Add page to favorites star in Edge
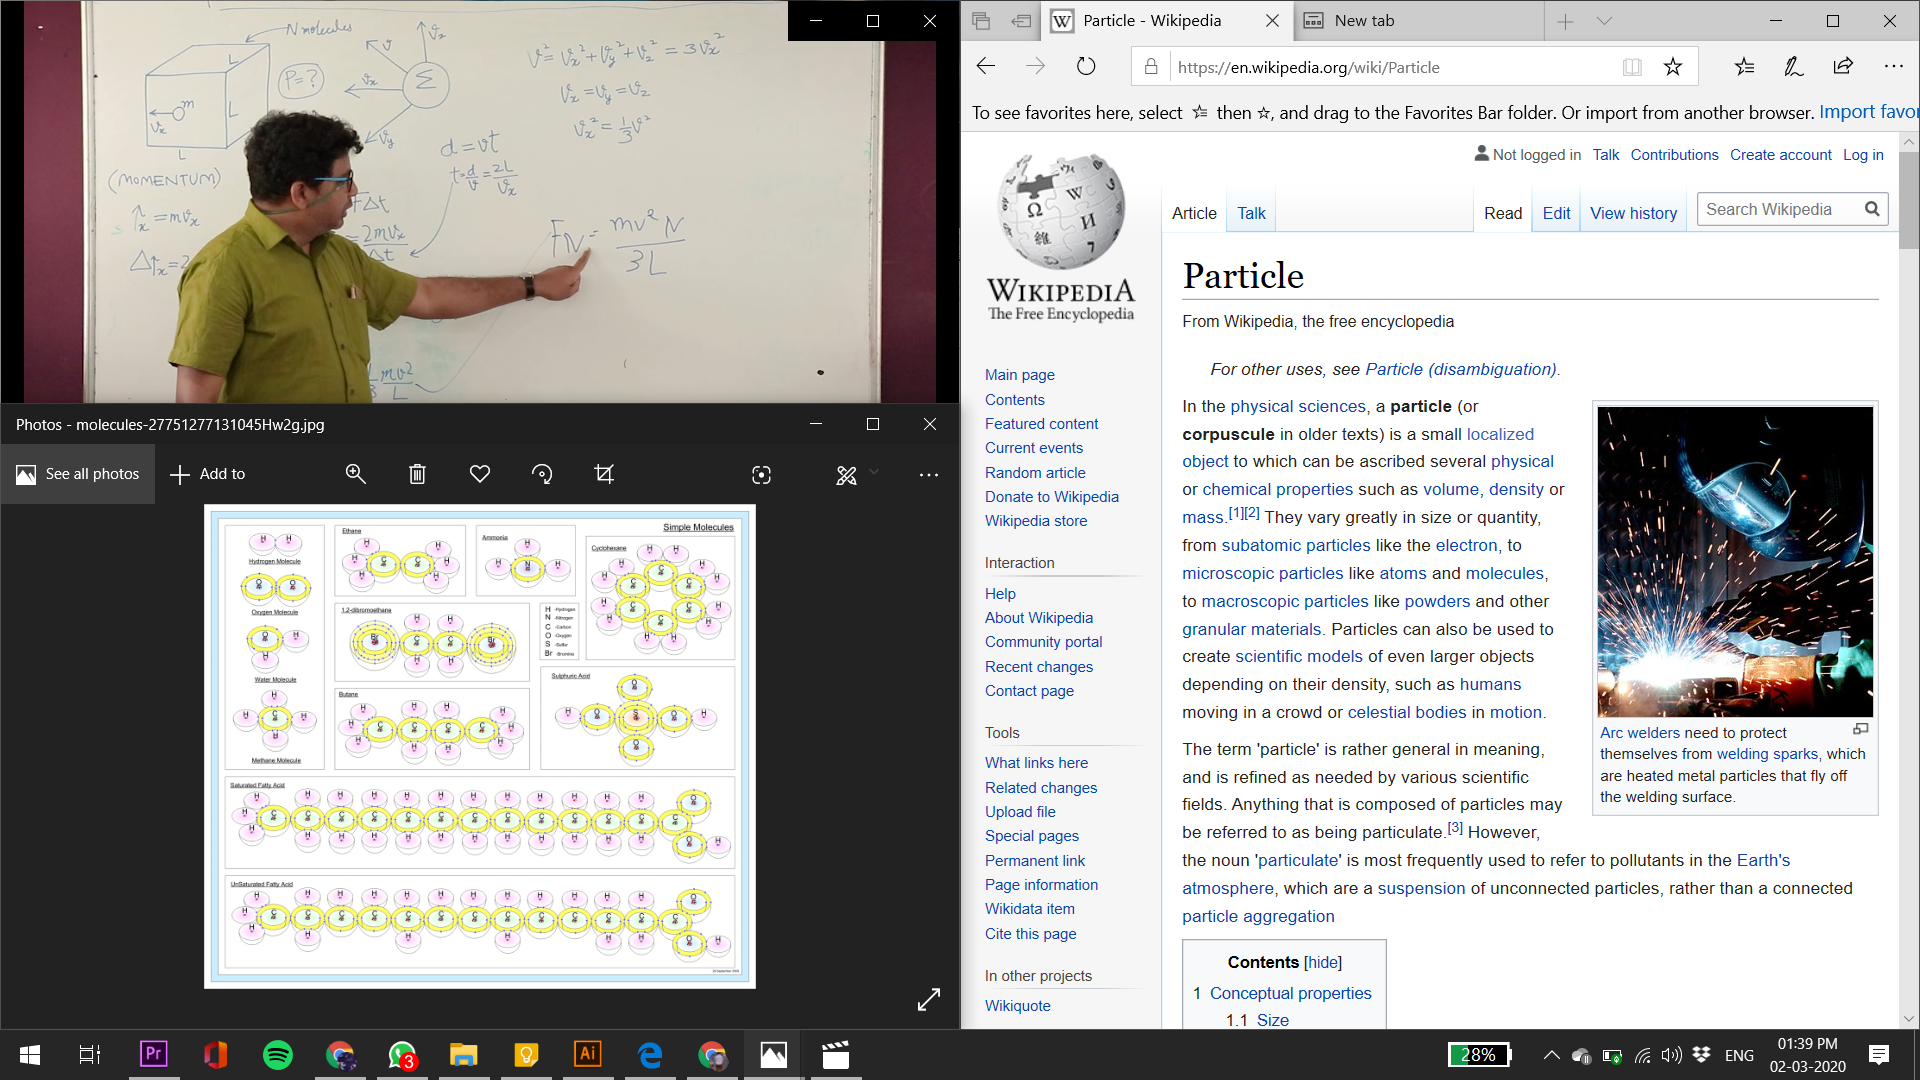The width and height of the screenshot is (1920, 1080). point(1673,67)
